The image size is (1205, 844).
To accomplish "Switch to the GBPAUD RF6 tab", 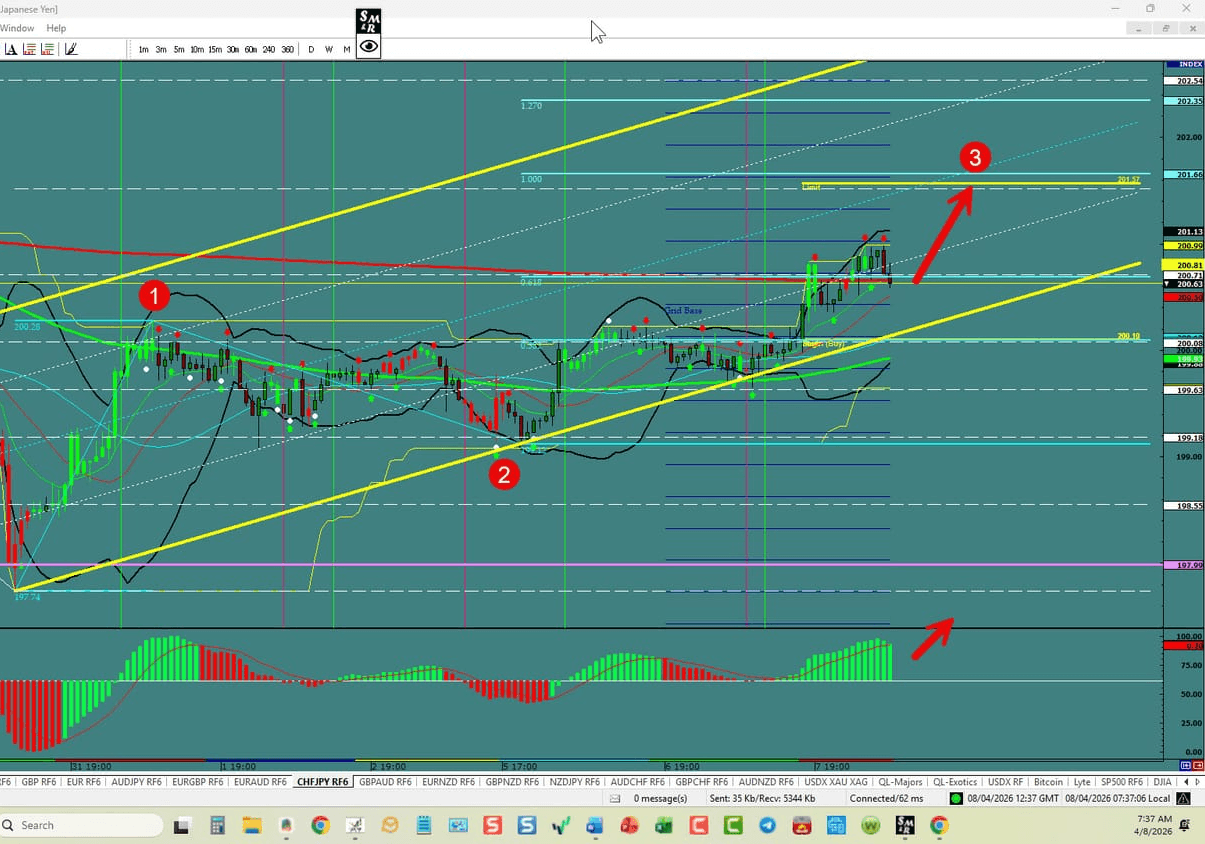I will 384,782.
